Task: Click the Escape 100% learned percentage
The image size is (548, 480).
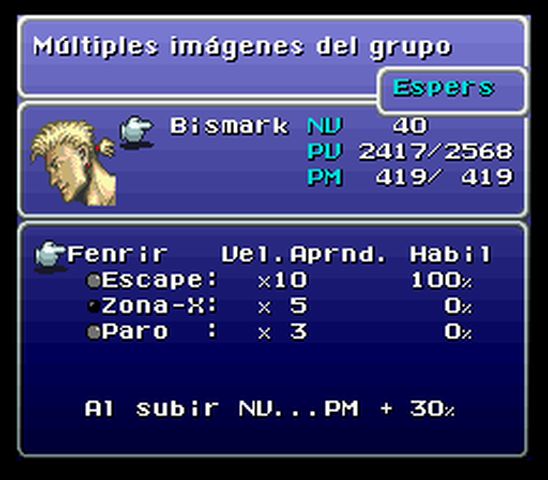Action: 441,280
